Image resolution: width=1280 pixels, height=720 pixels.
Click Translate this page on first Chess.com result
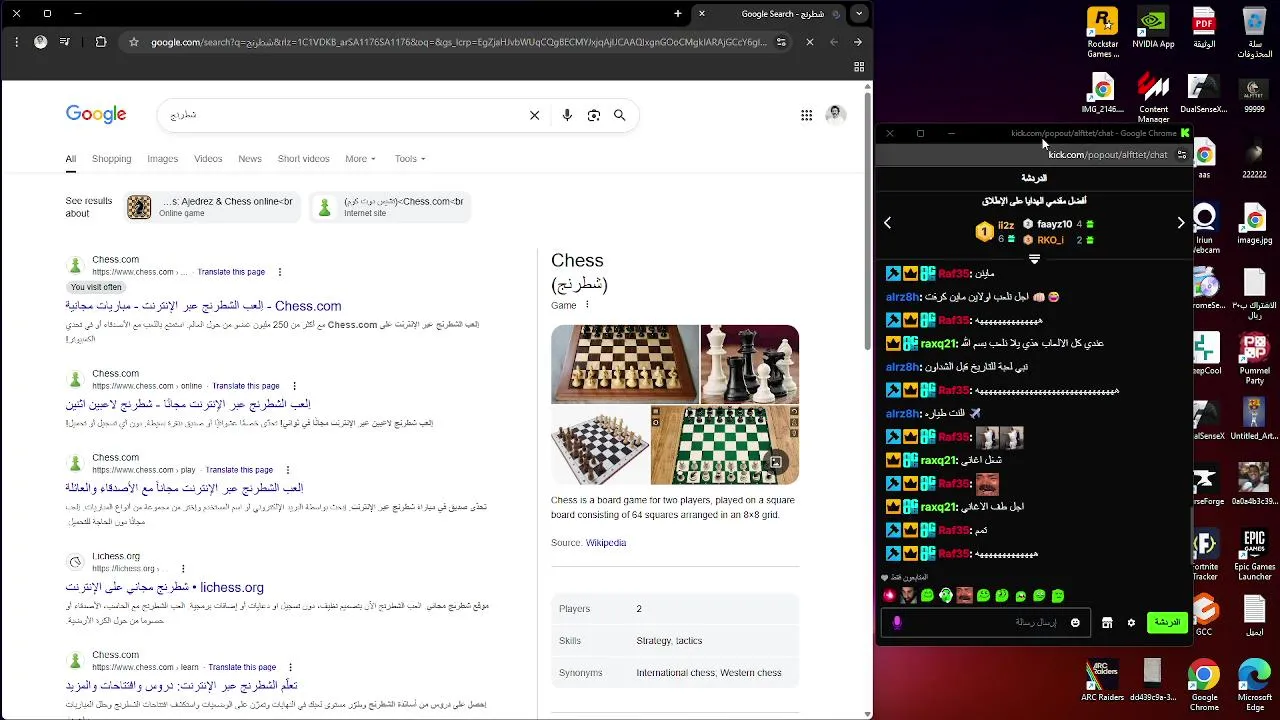coord(231,272)
